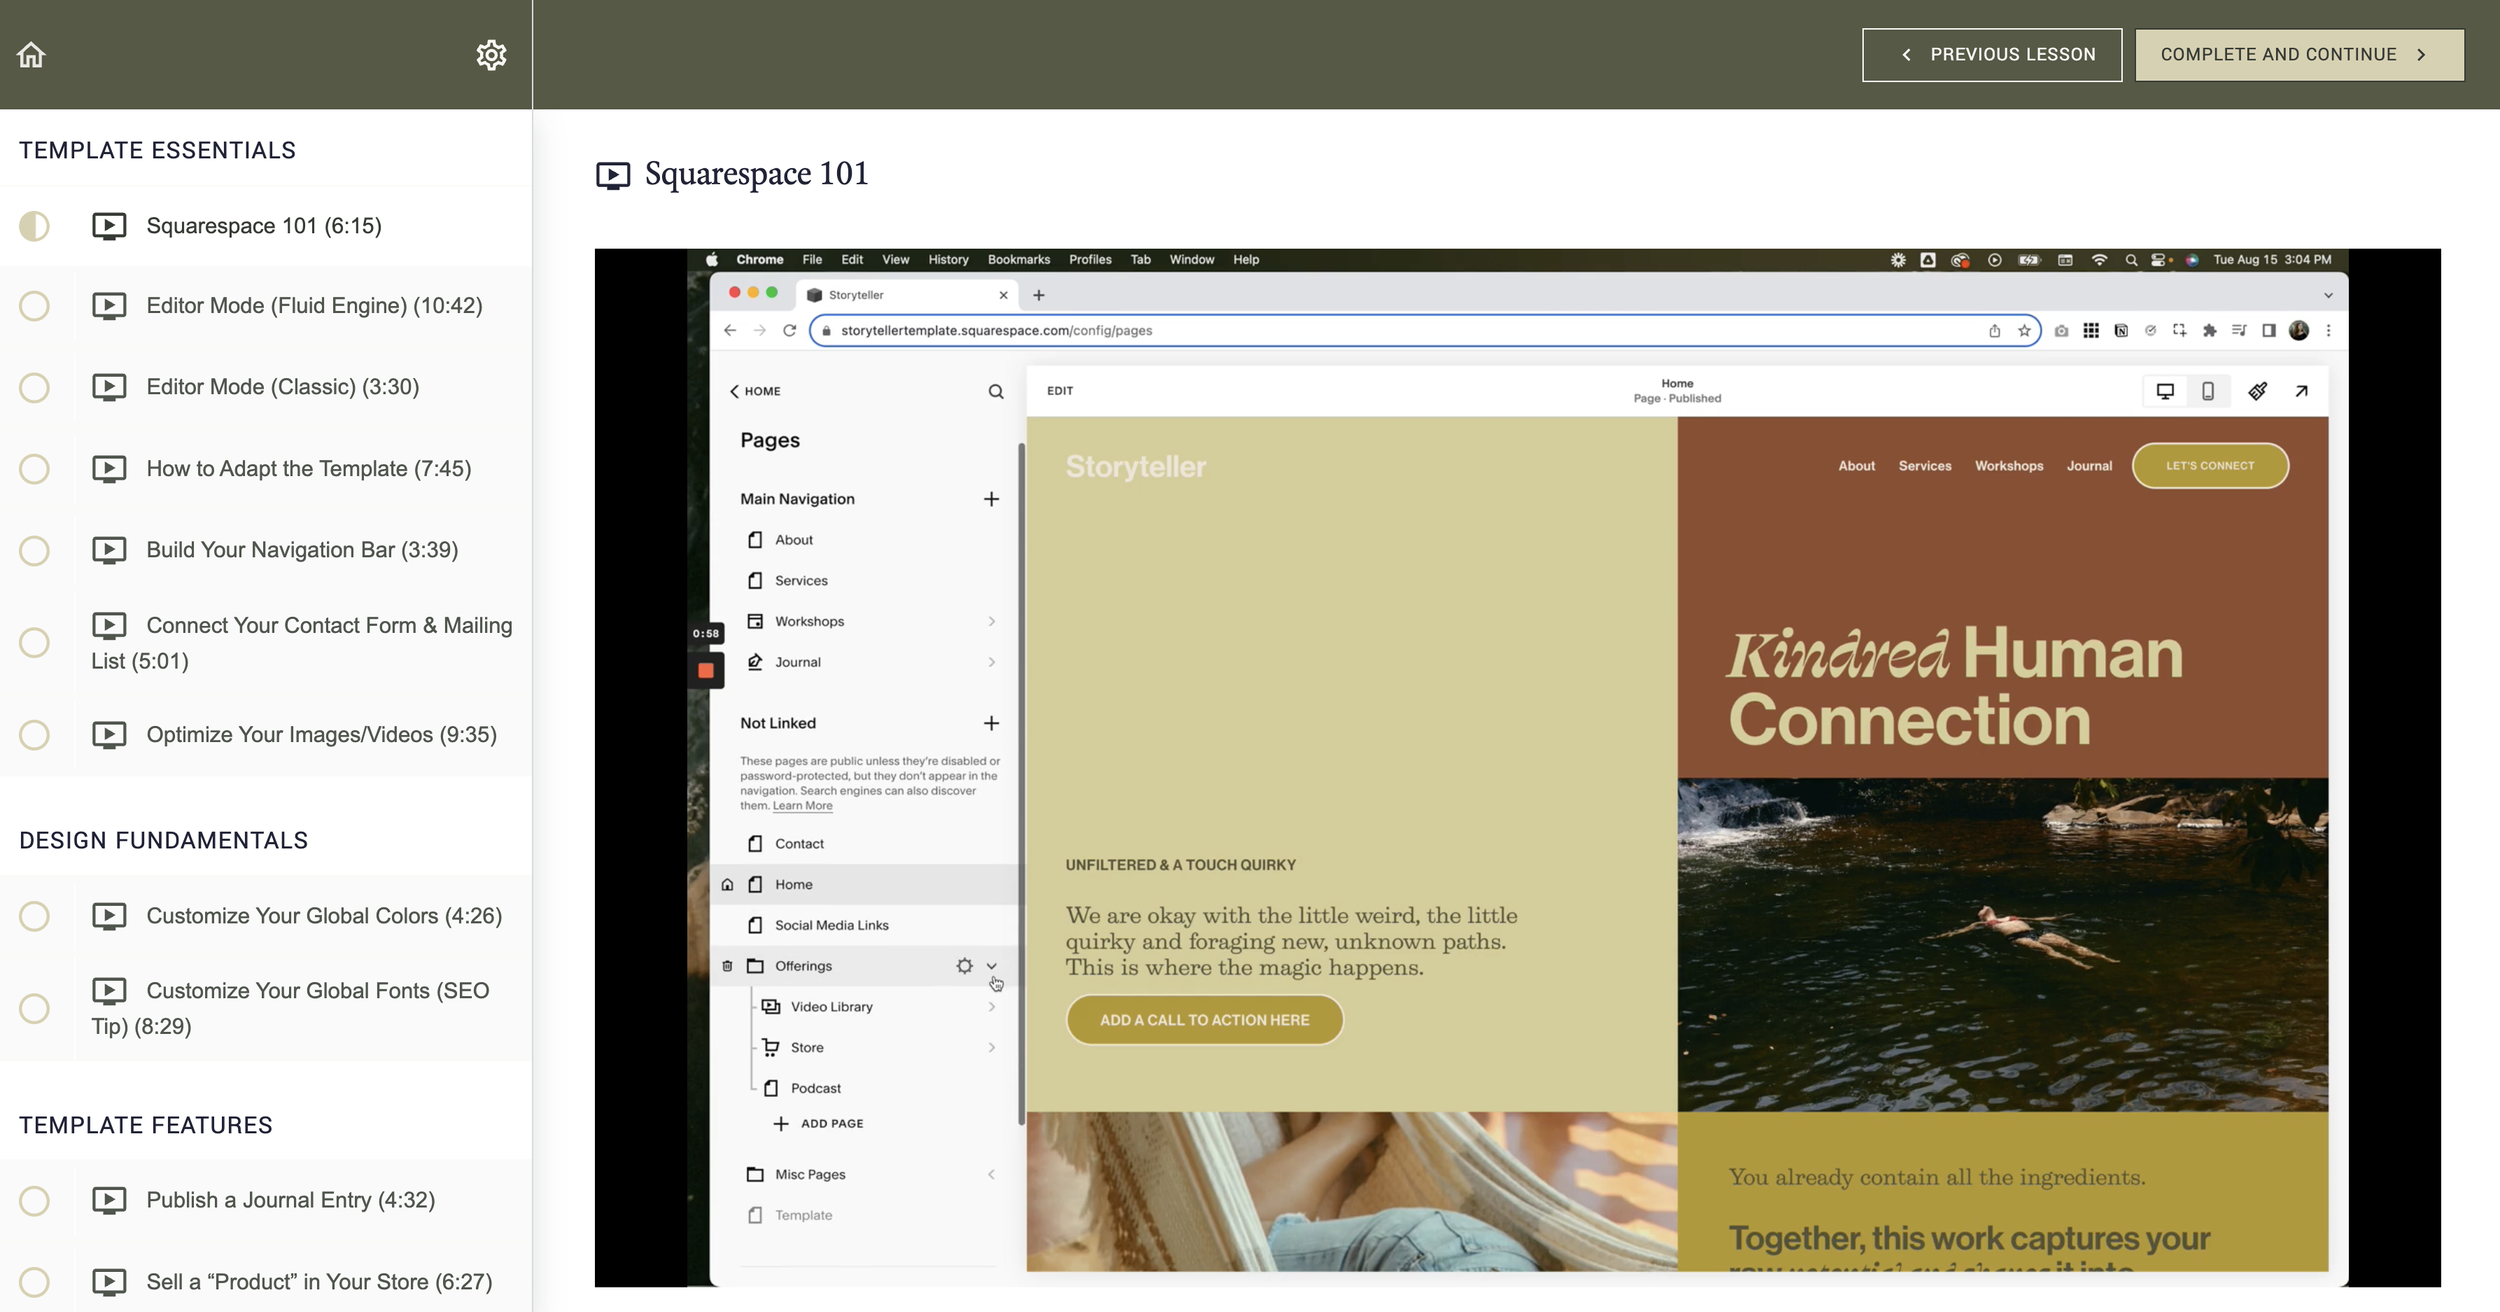This screenshot has width=2500, height=1312.
Task: Open new Chrome tab plus
Action: [x=1039, y=295]
